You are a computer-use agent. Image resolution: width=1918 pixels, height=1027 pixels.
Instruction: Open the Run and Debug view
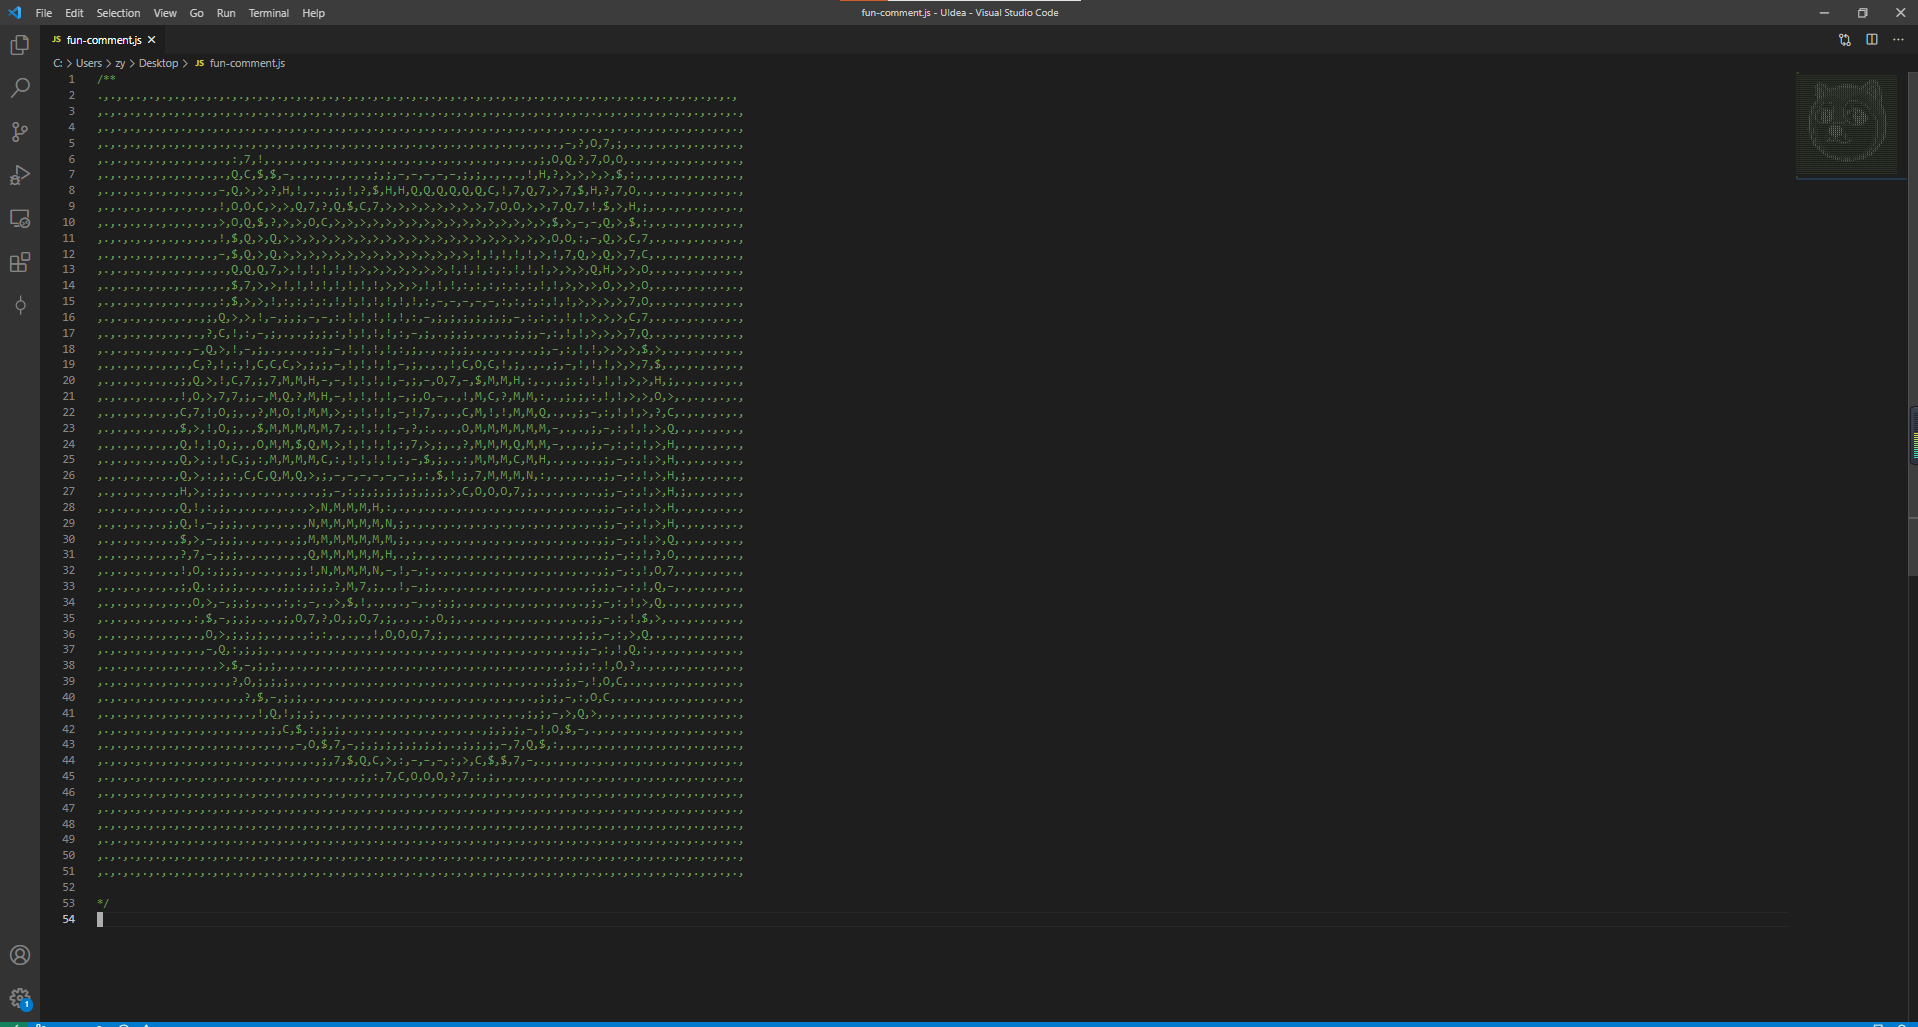[x=20, y=175]
